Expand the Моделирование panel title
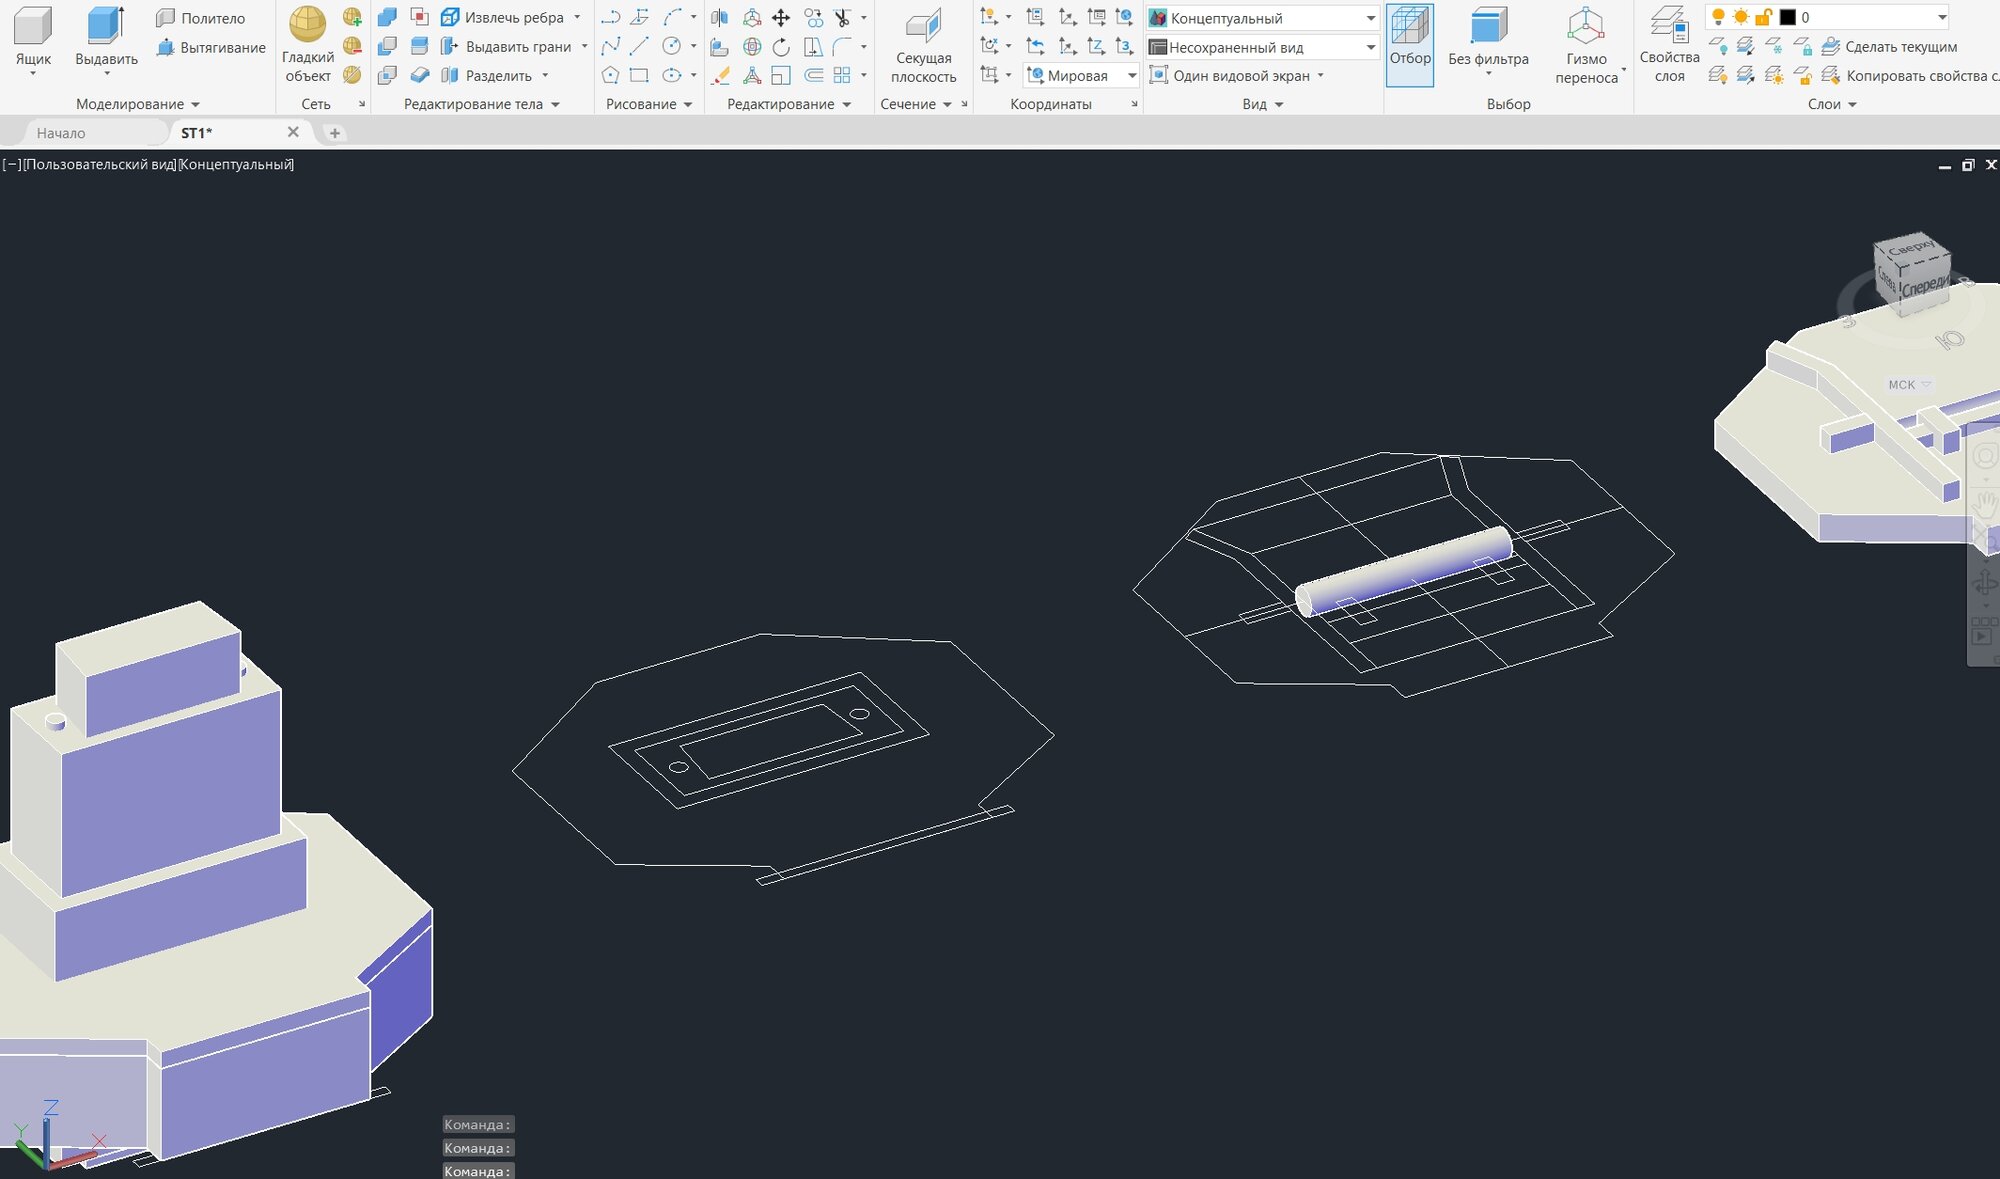Viewport: 2000px width, 1179px height. click(x=137, y=104)
